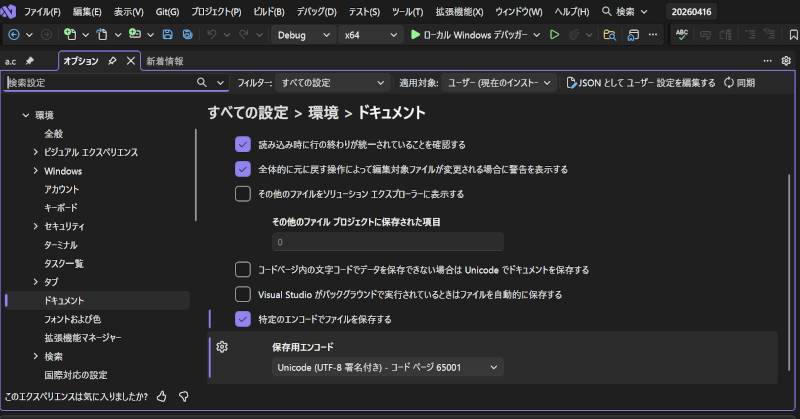Close the オプション tab

(131, 61)
